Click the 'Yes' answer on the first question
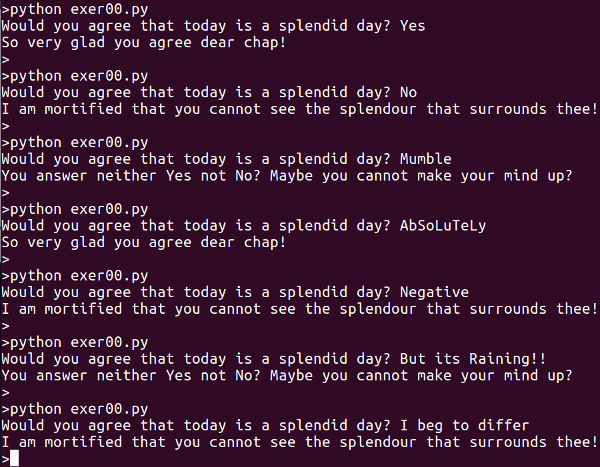The image size is (600, 467). pos(412,26)
